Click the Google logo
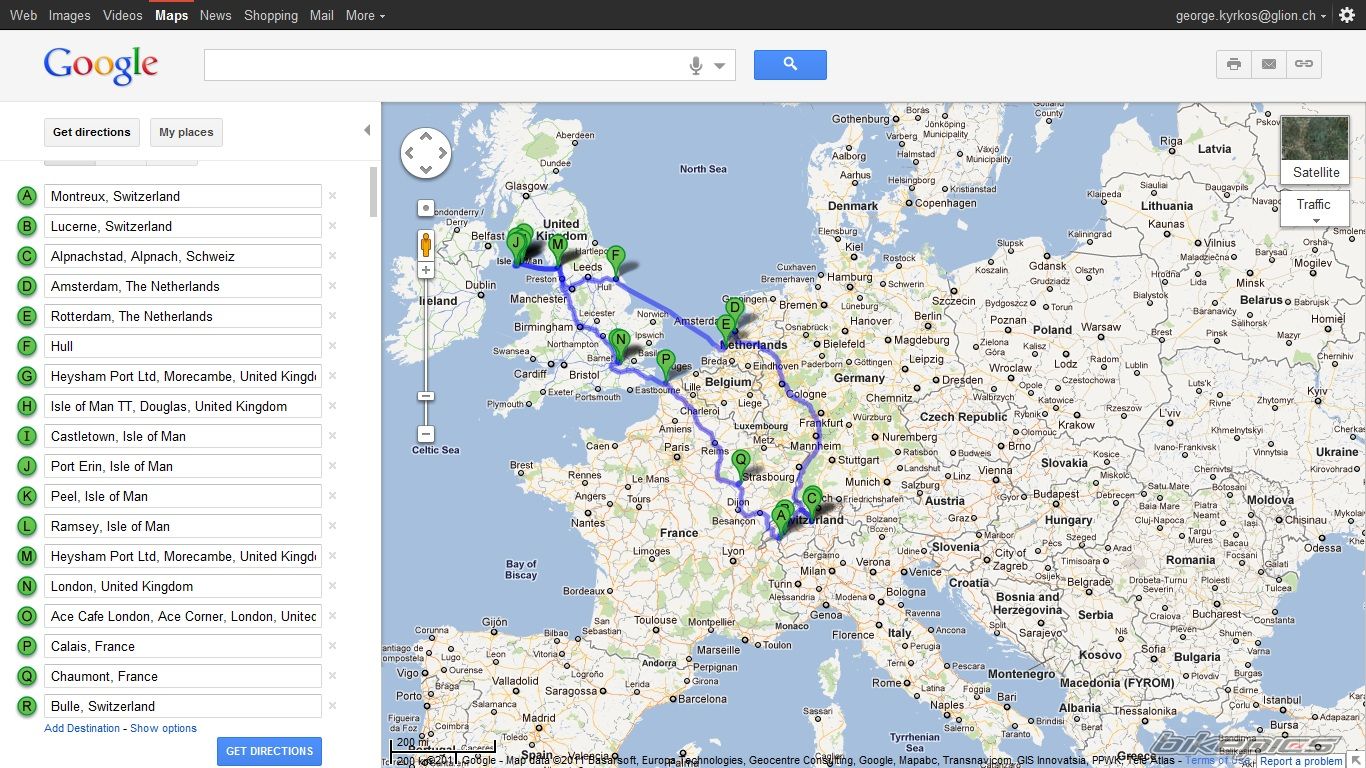The image size is (1366, 768). click(x=101, y=66)
